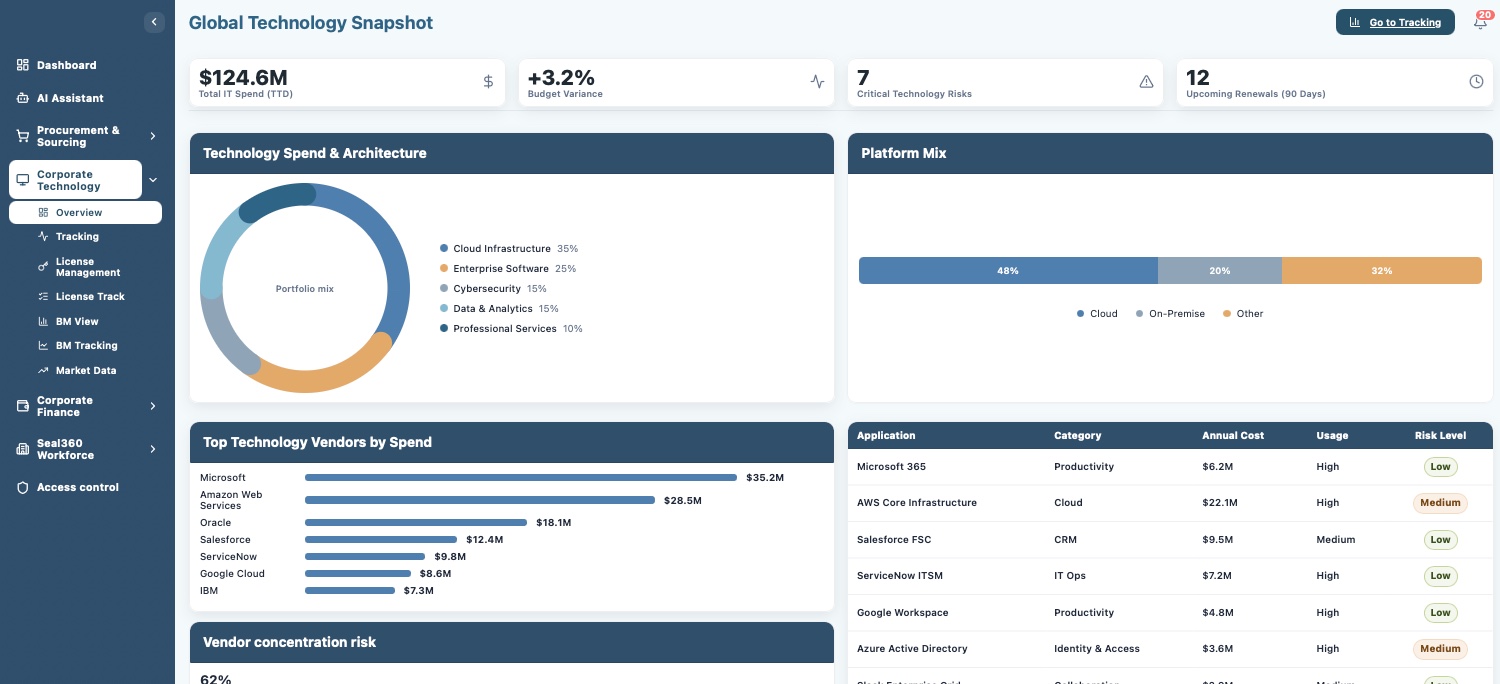The width and height of the screenshot is (1500, 684).
Task: Click the AI Assistant robot icon
Action: coord(22,98)
